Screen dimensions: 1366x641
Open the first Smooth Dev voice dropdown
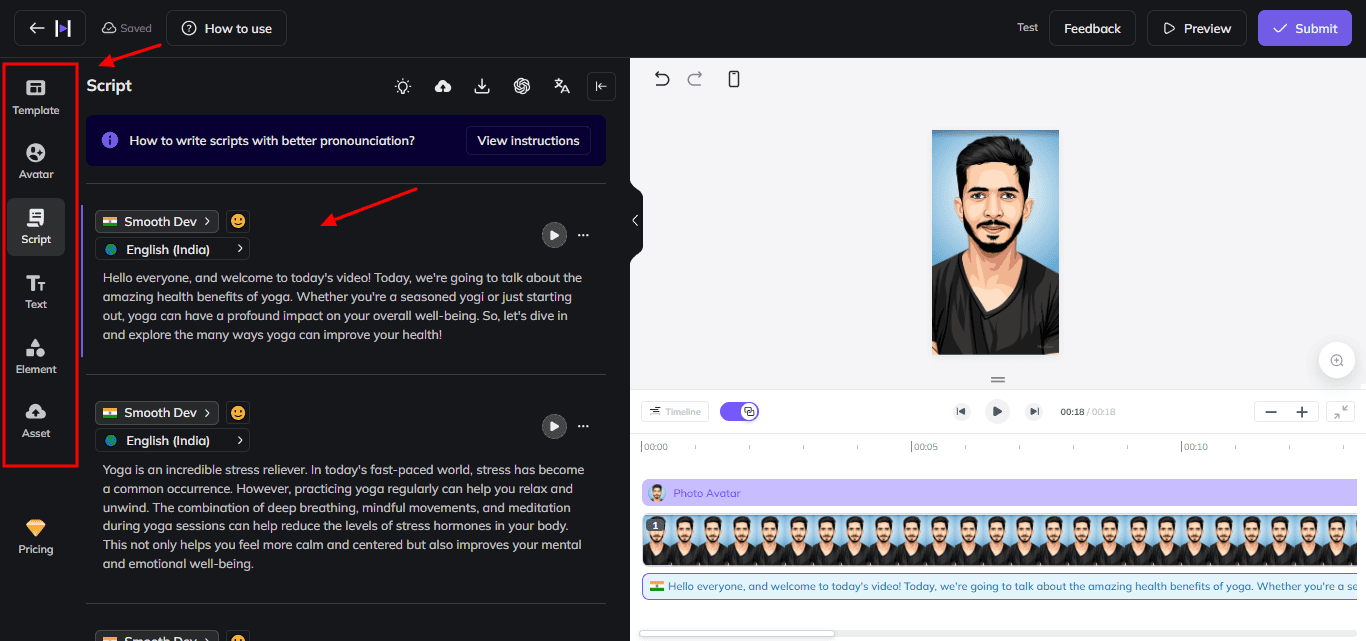[x=157, y=221]
